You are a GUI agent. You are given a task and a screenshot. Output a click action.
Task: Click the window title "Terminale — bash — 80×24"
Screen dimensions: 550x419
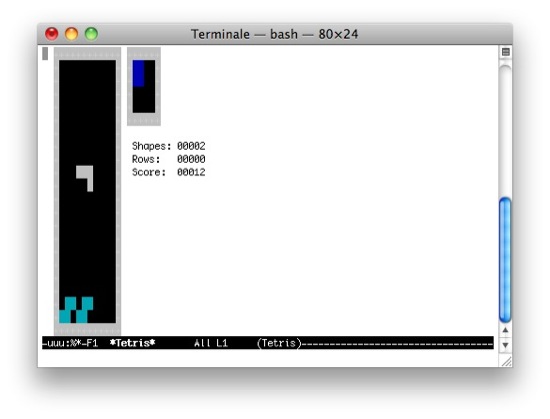(x=275, y=34)
